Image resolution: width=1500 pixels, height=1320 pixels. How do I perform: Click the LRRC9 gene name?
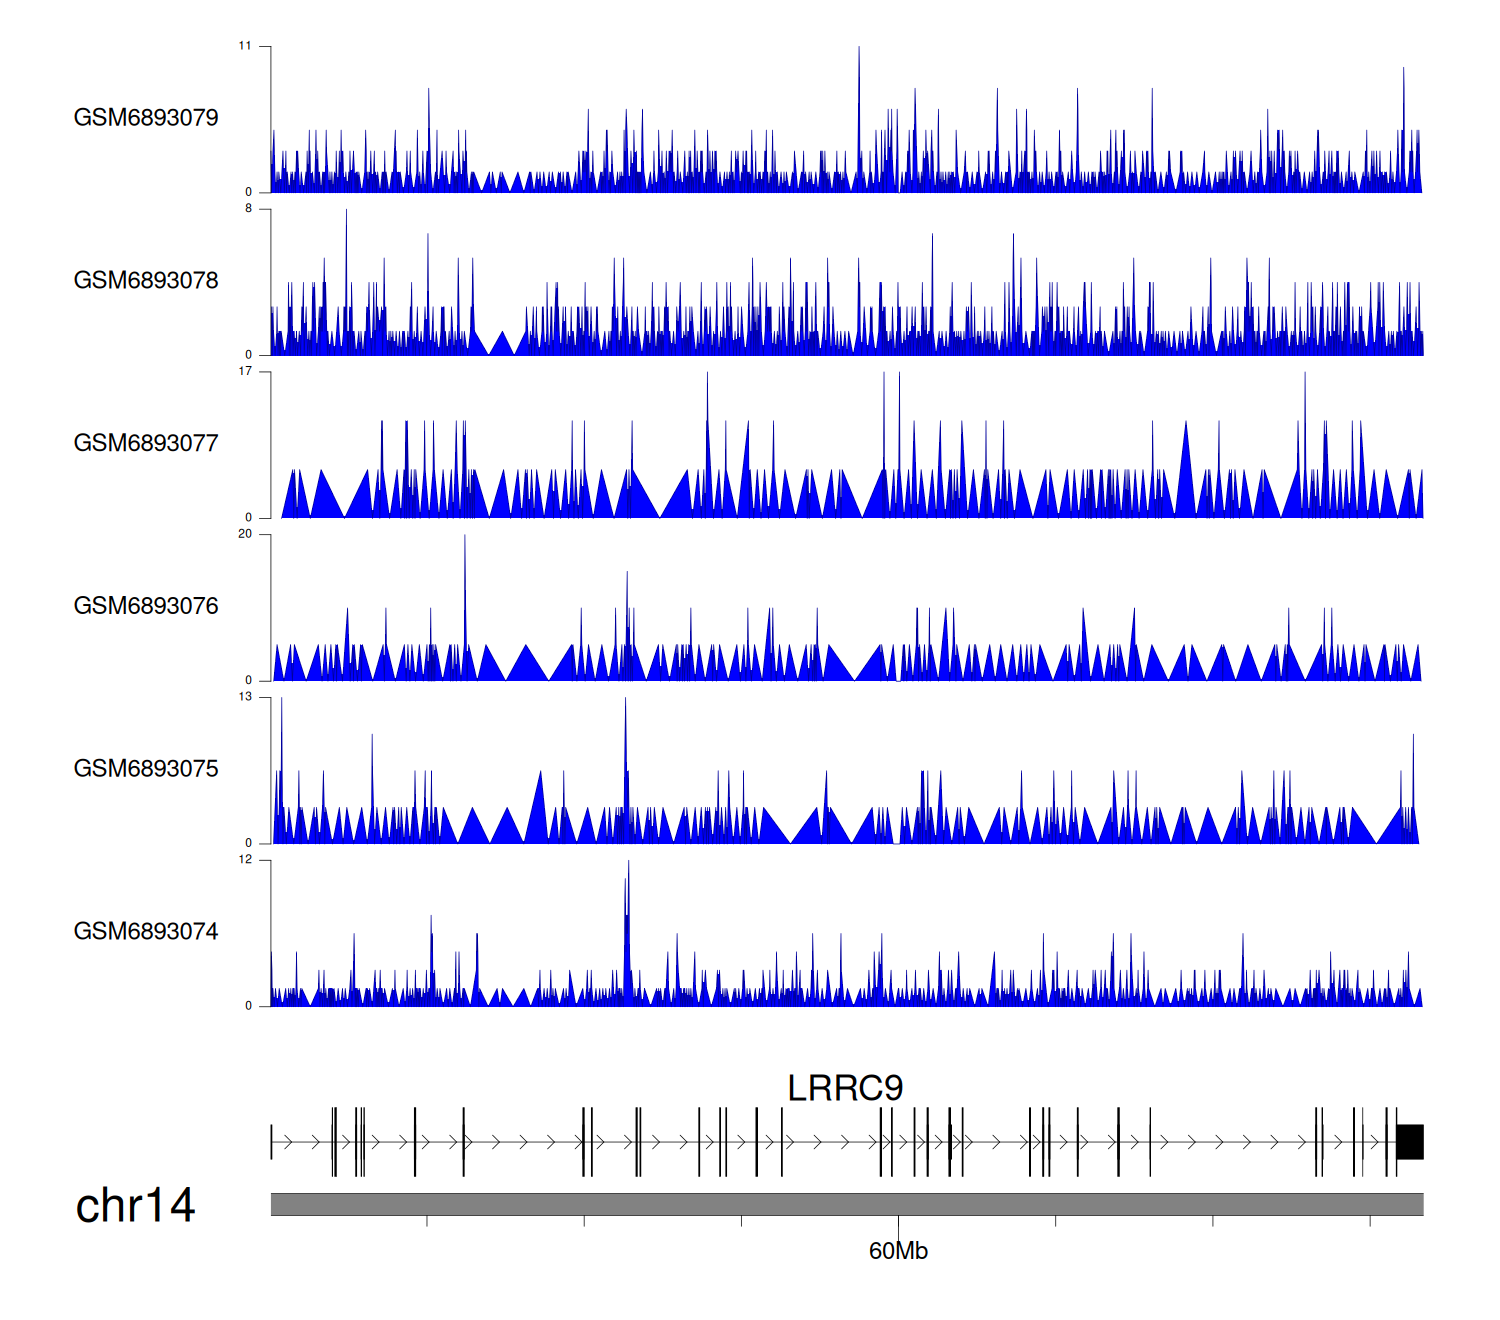(845, 1088)
